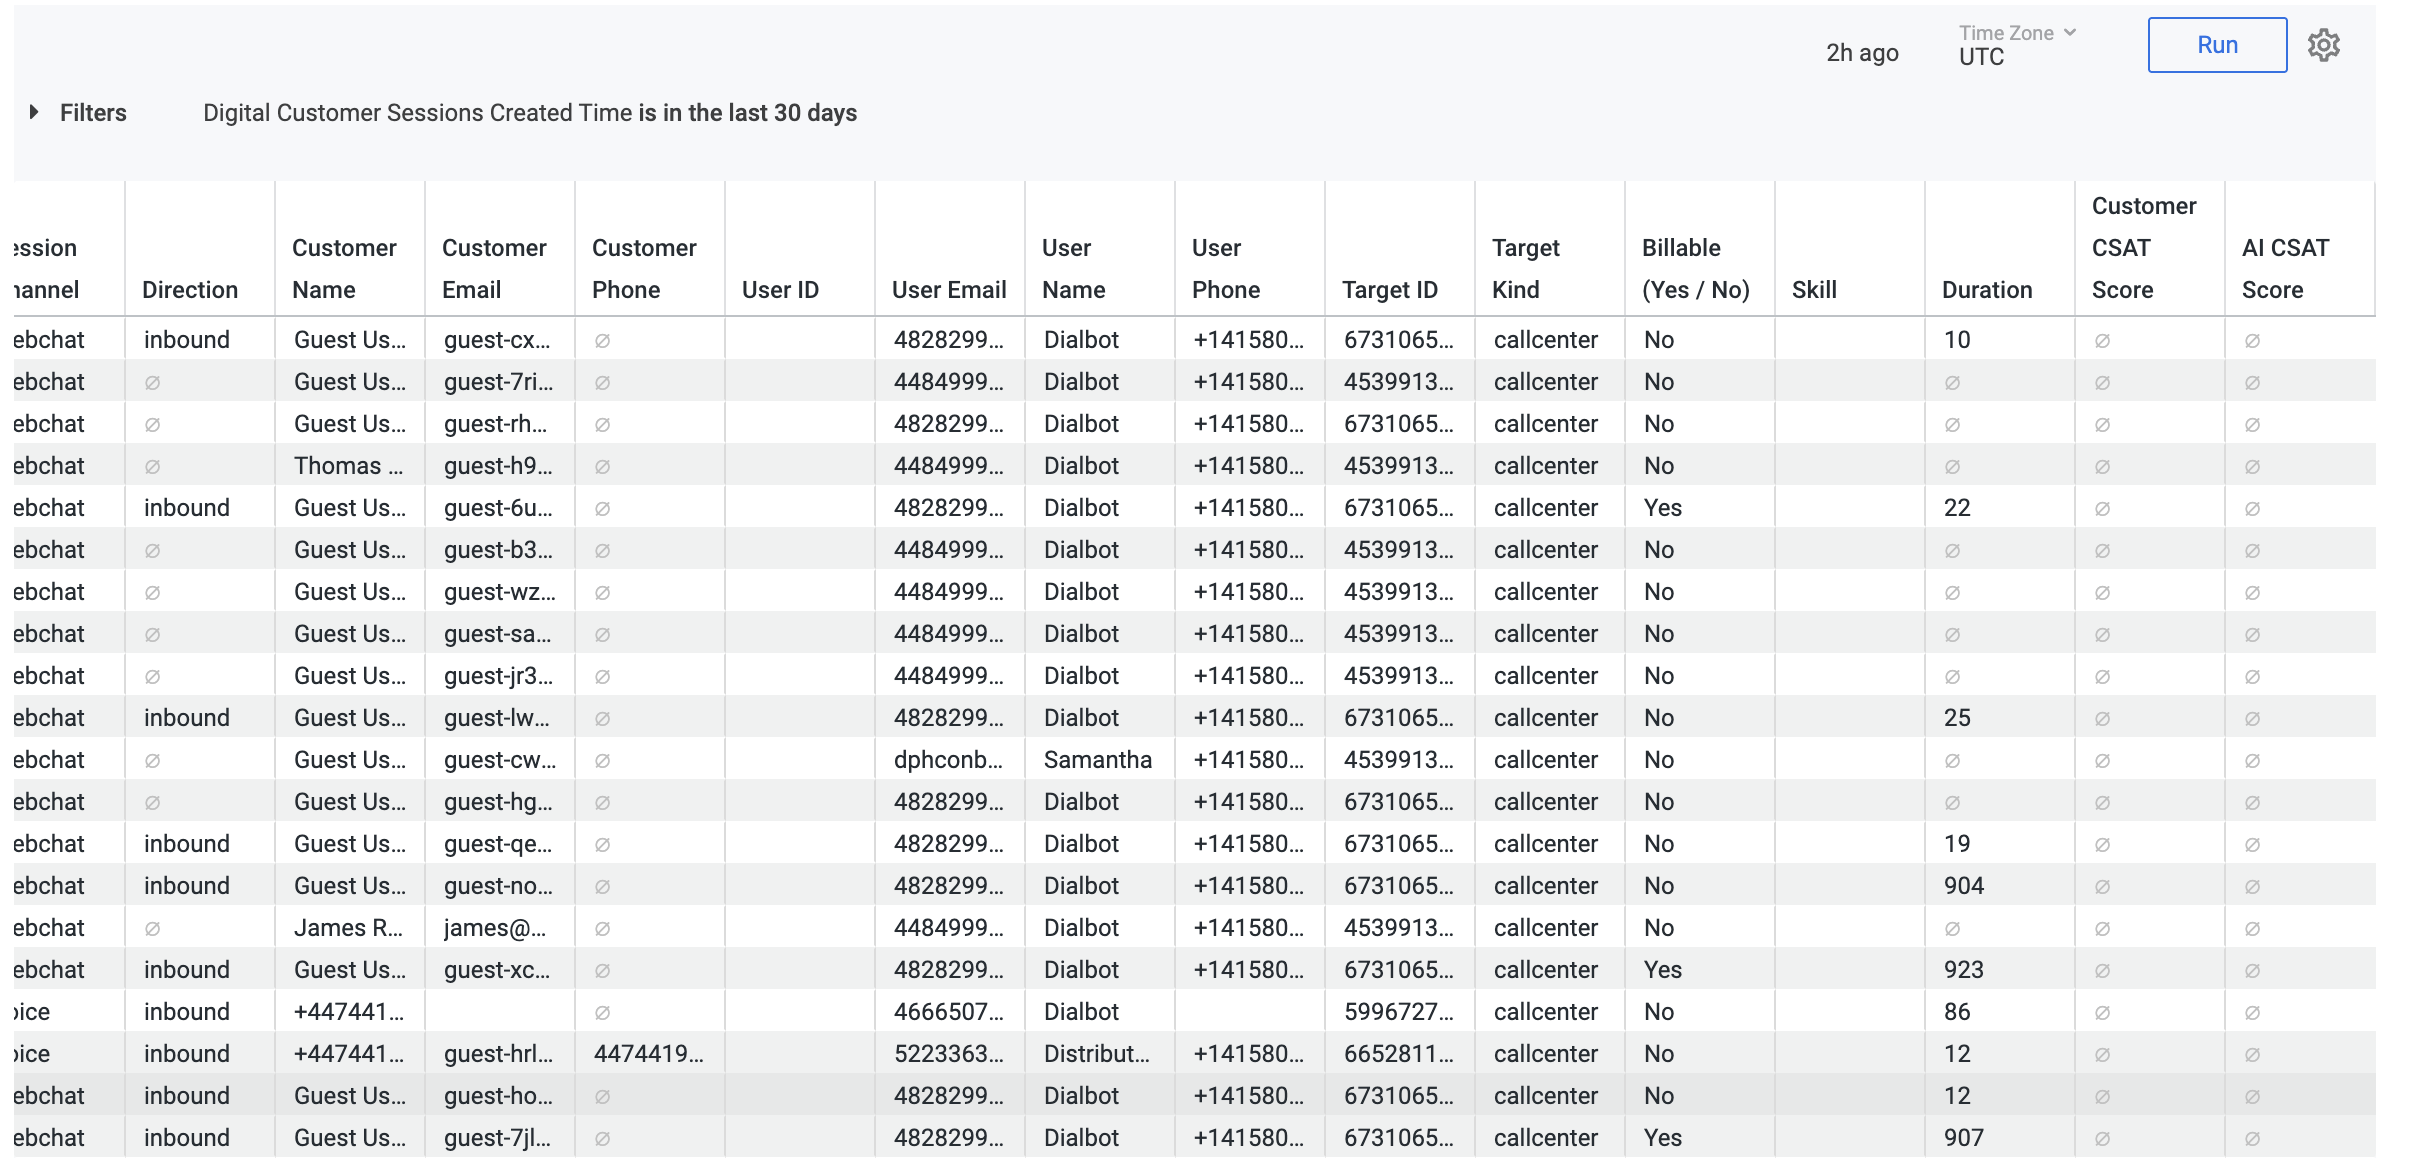Click the Billable (Yes / No) header
This screenshot has height=1160, width=2422.
pos(1695,268)
